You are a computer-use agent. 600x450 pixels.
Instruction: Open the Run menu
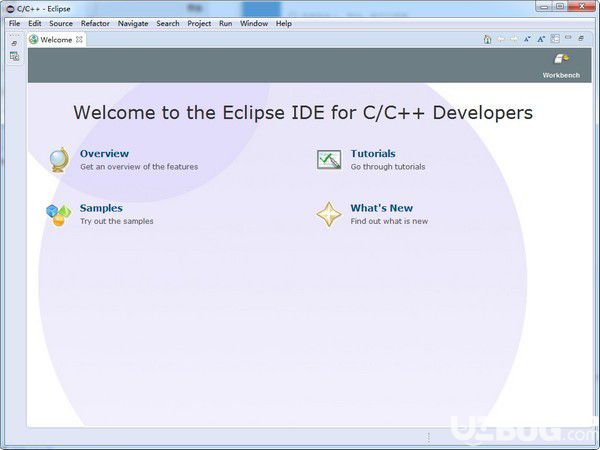(225, 23)
